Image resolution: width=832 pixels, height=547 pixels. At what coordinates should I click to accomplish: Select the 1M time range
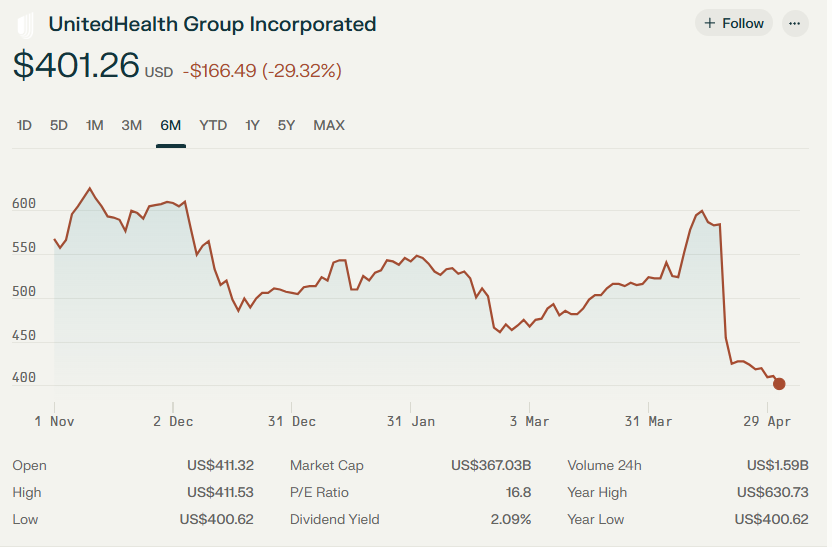(x=94, y=125)
